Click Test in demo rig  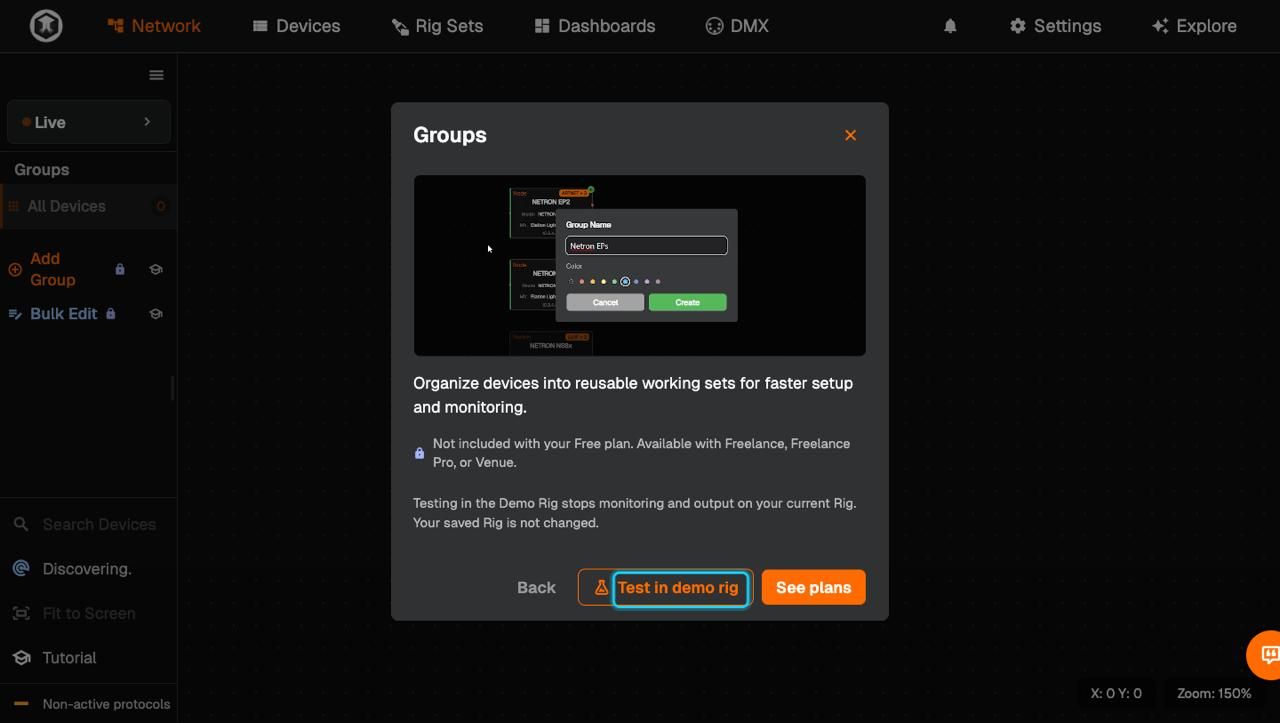pyautogui.click(x=666, y=587)
